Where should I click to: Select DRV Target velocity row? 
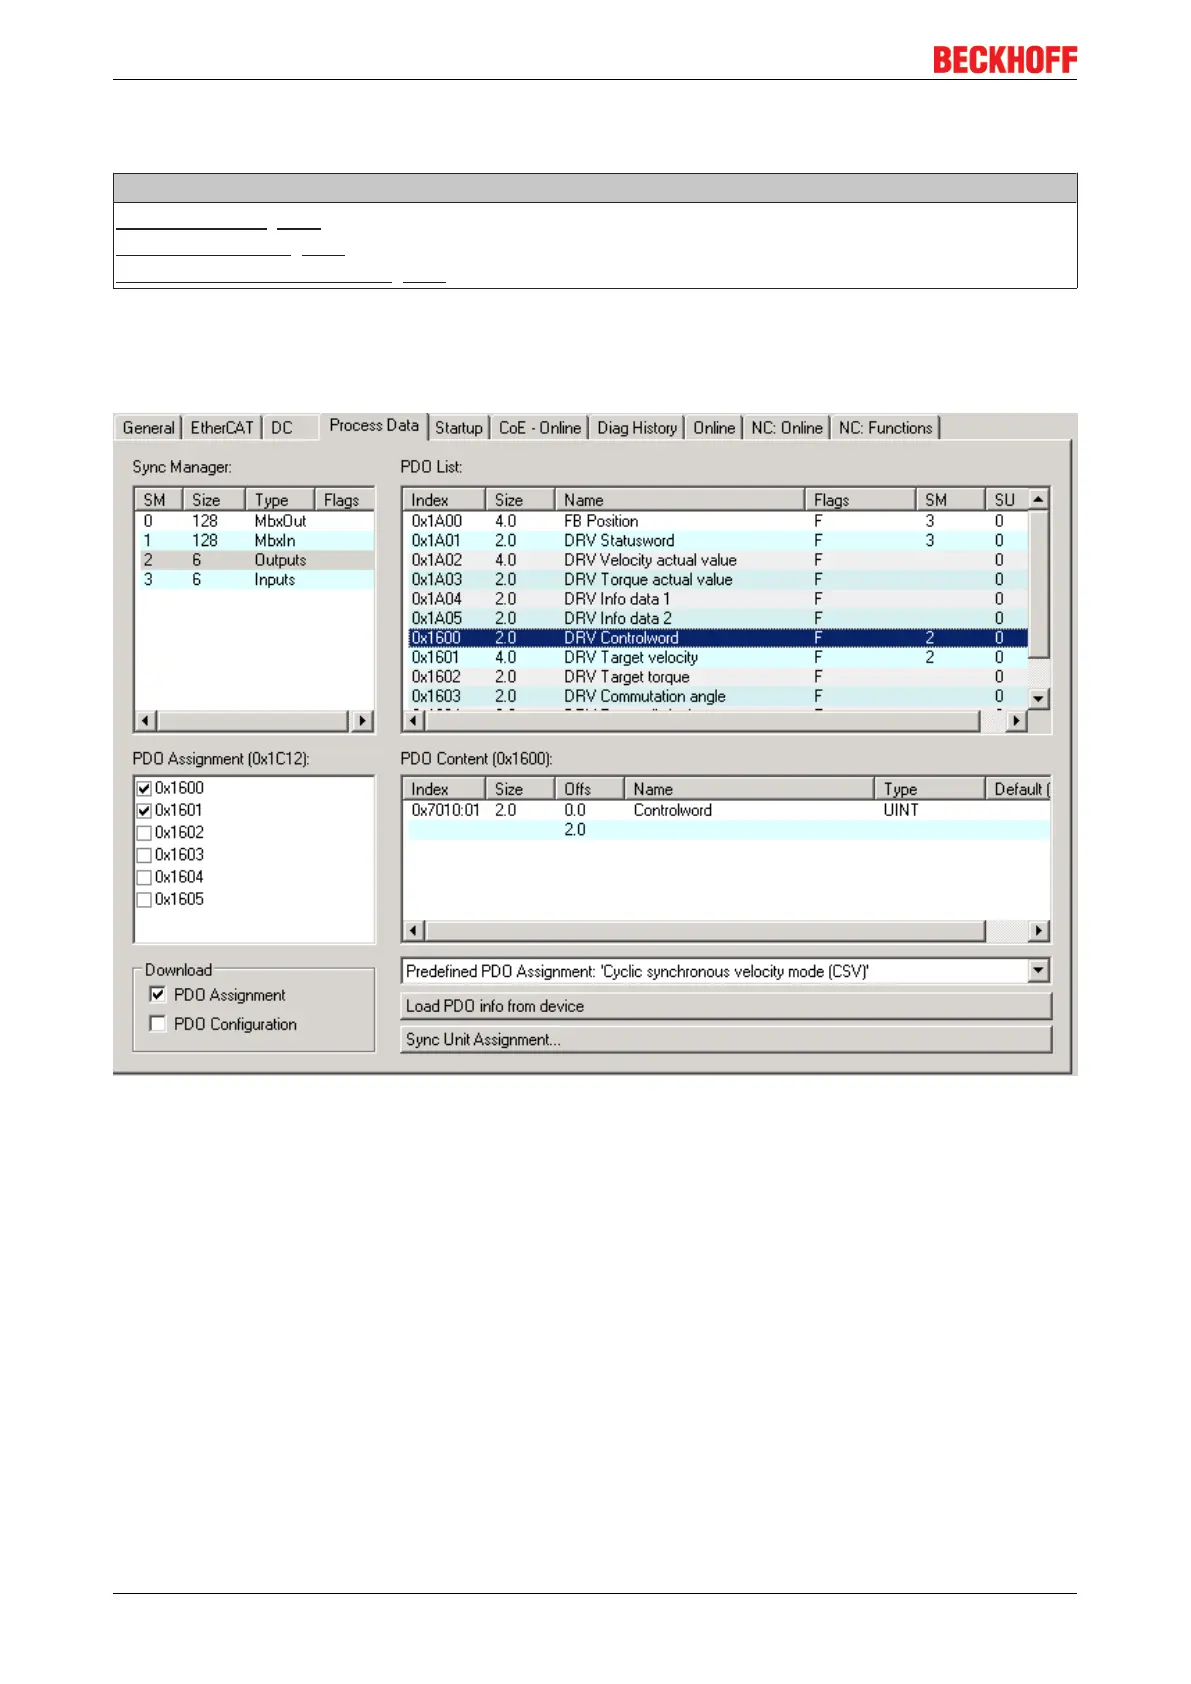(716, 658)
